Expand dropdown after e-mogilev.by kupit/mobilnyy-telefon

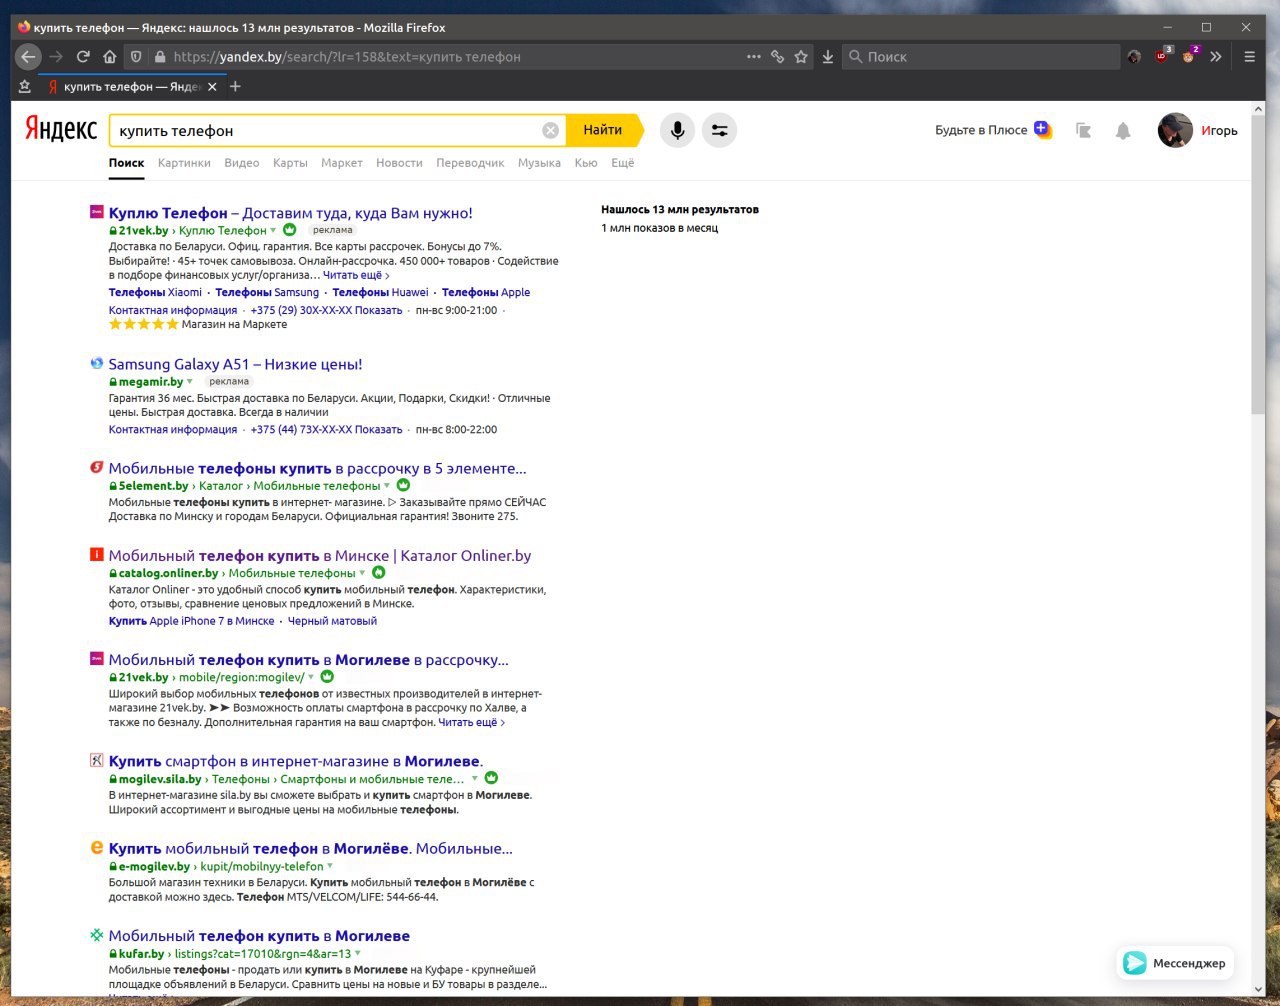(330, 867)
